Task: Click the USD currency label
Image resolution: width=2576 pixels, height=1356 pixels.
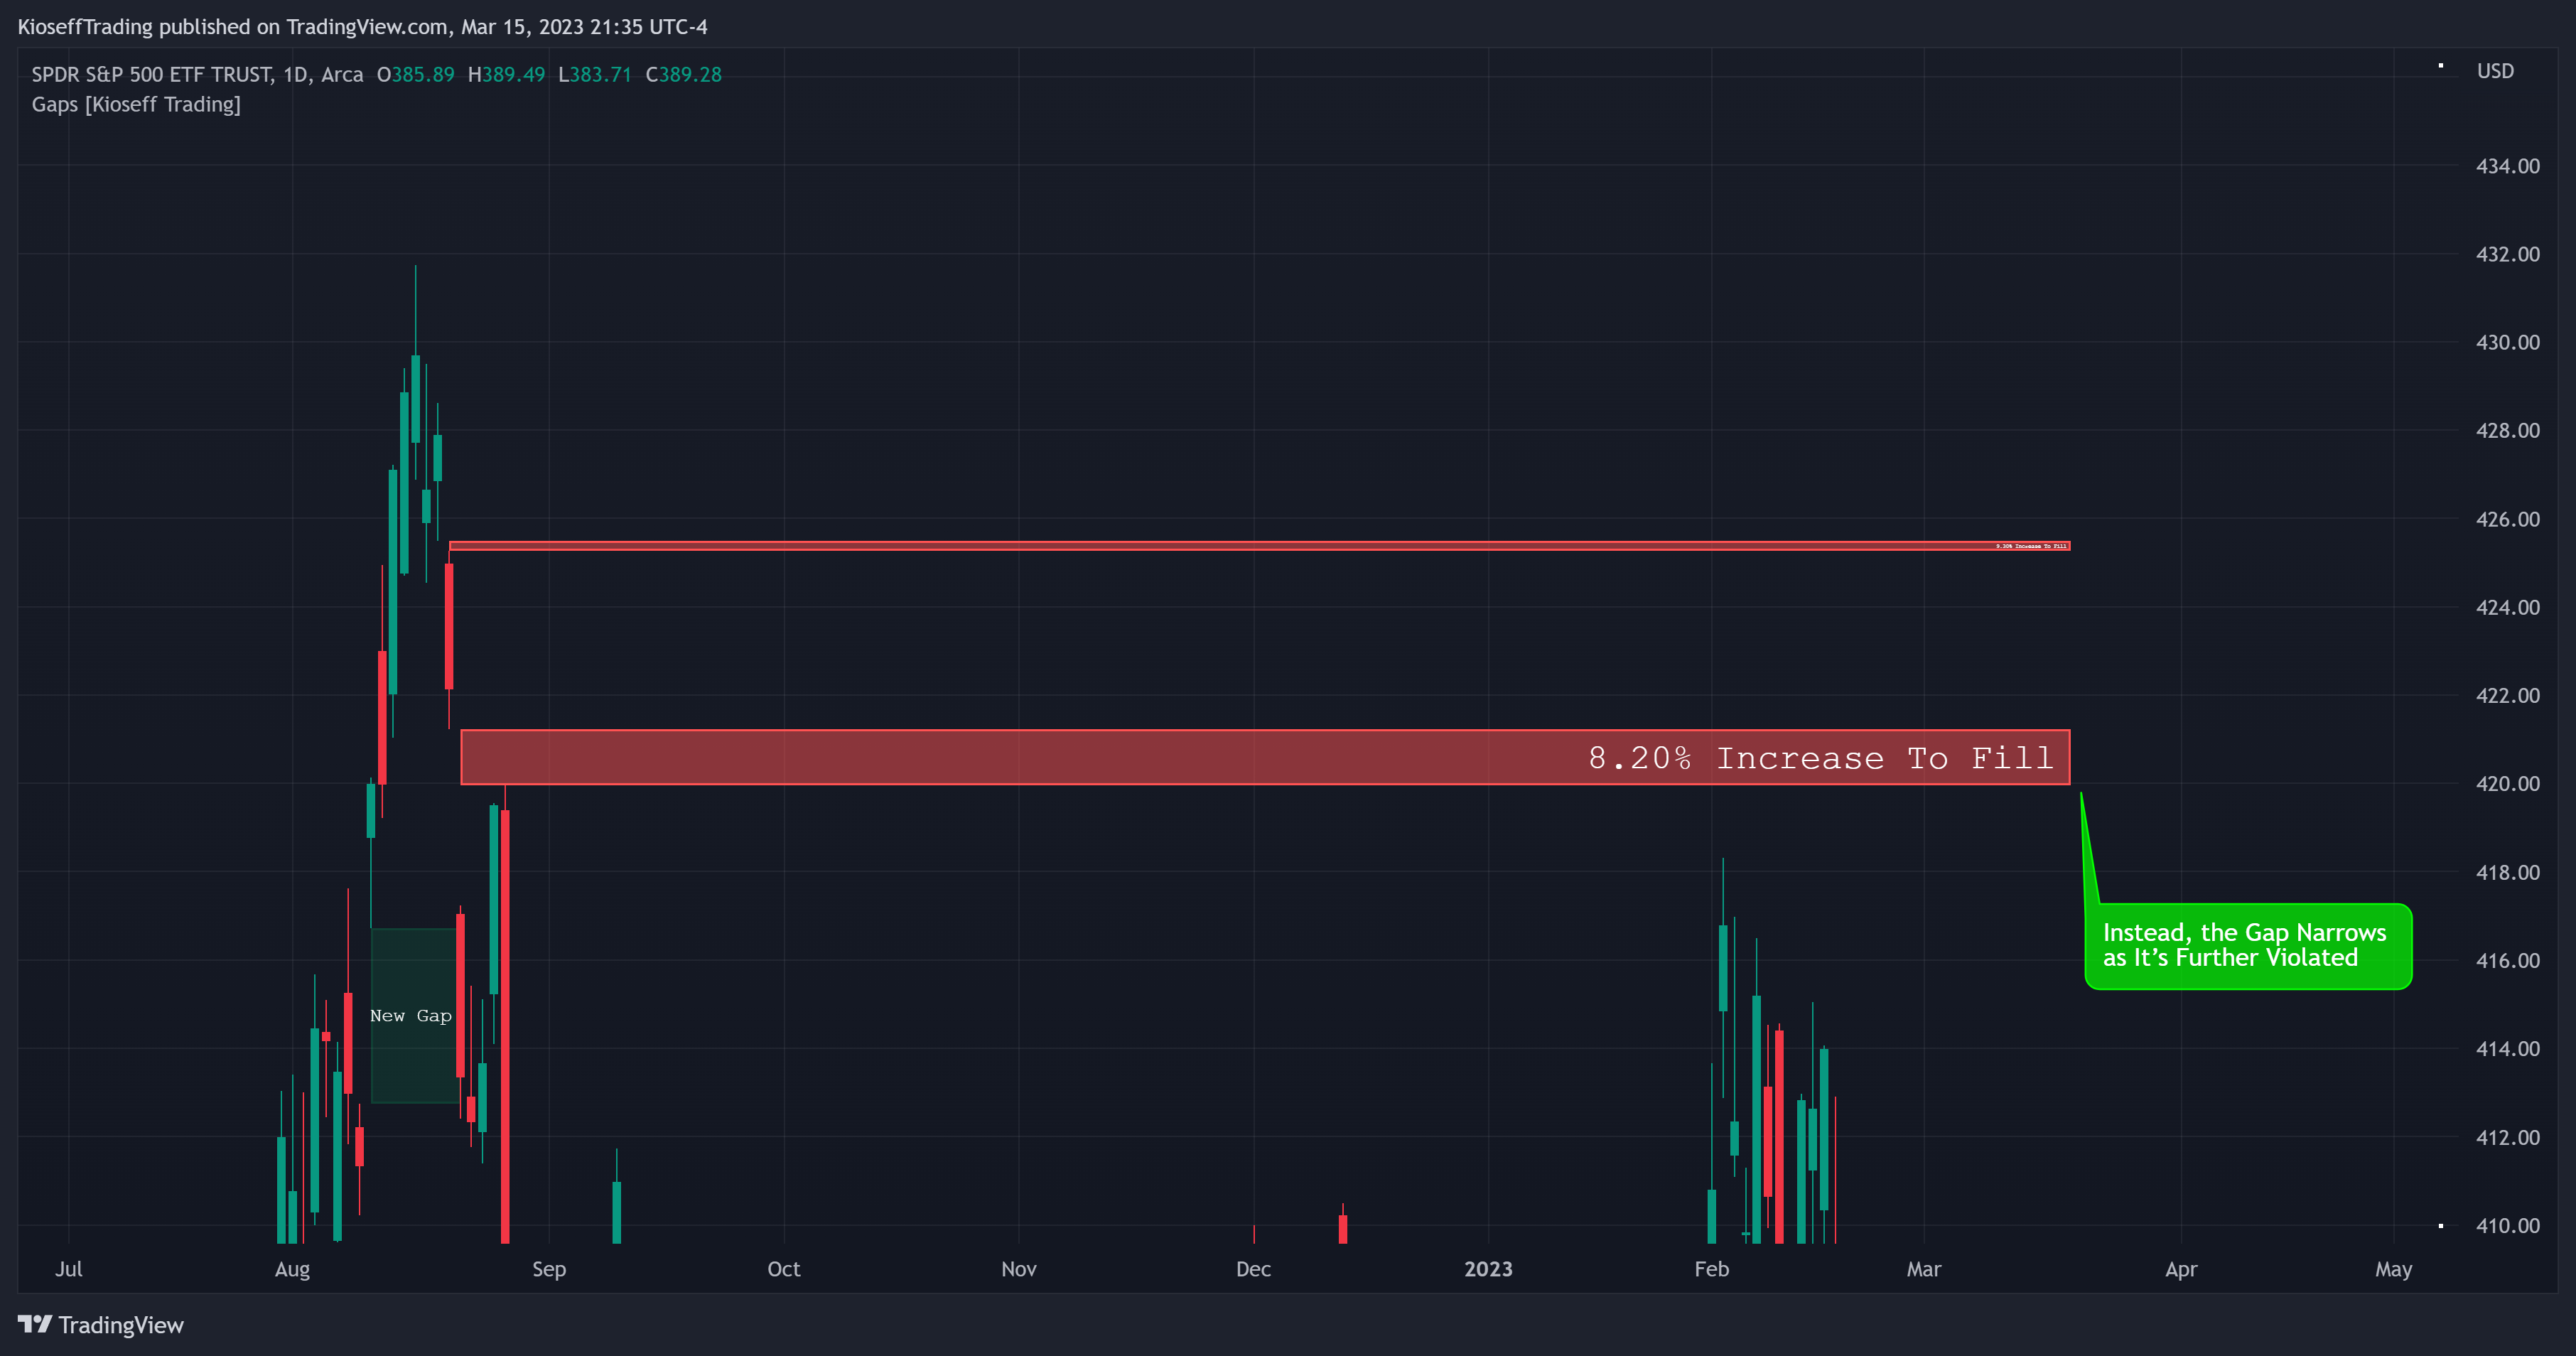Action: tap(2495, 71)
